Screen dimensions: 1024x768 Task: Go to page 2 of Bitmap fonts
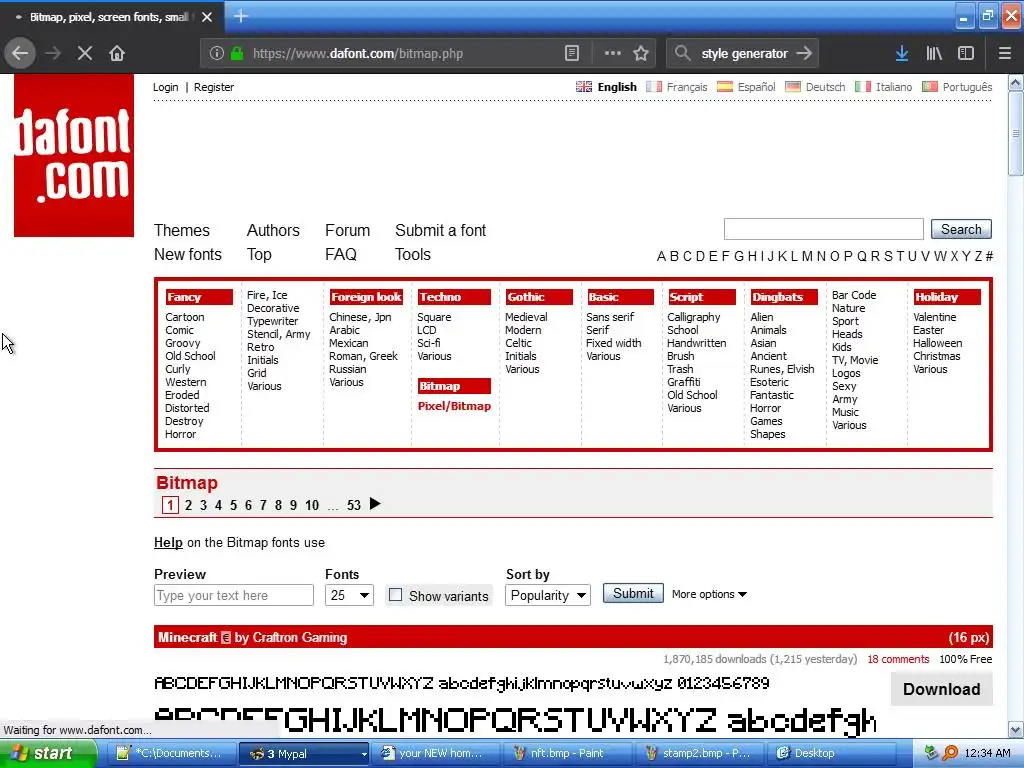(188, 505)
